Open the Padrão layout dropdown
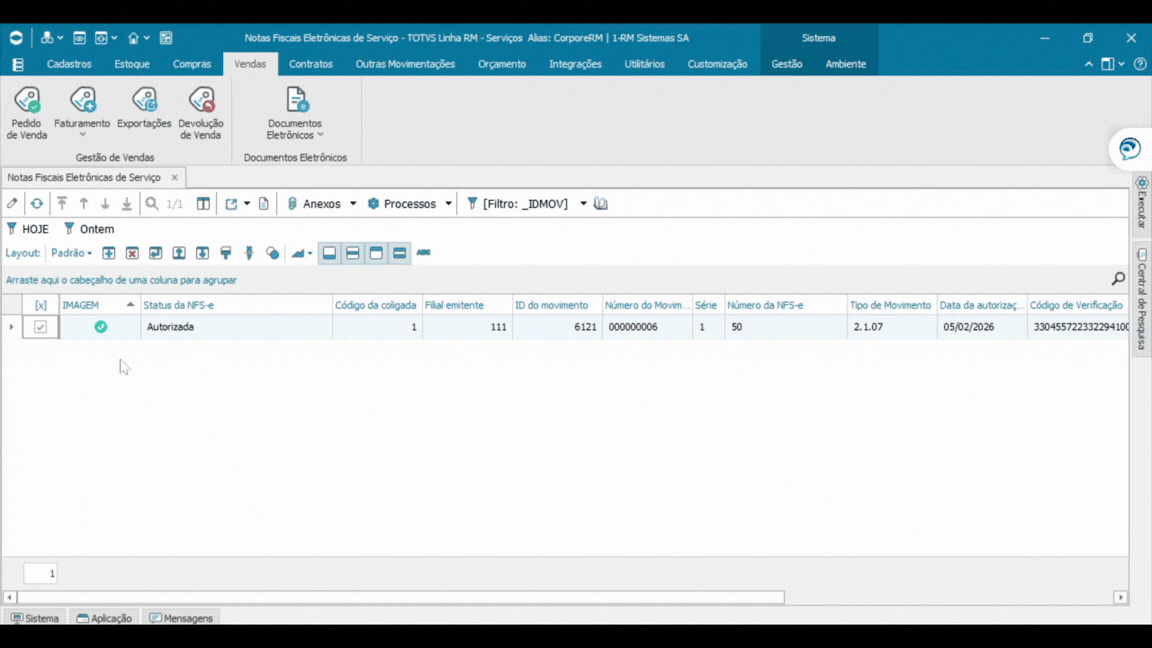The width and height of the screenshot is (1152, 648). click(71, 253)
